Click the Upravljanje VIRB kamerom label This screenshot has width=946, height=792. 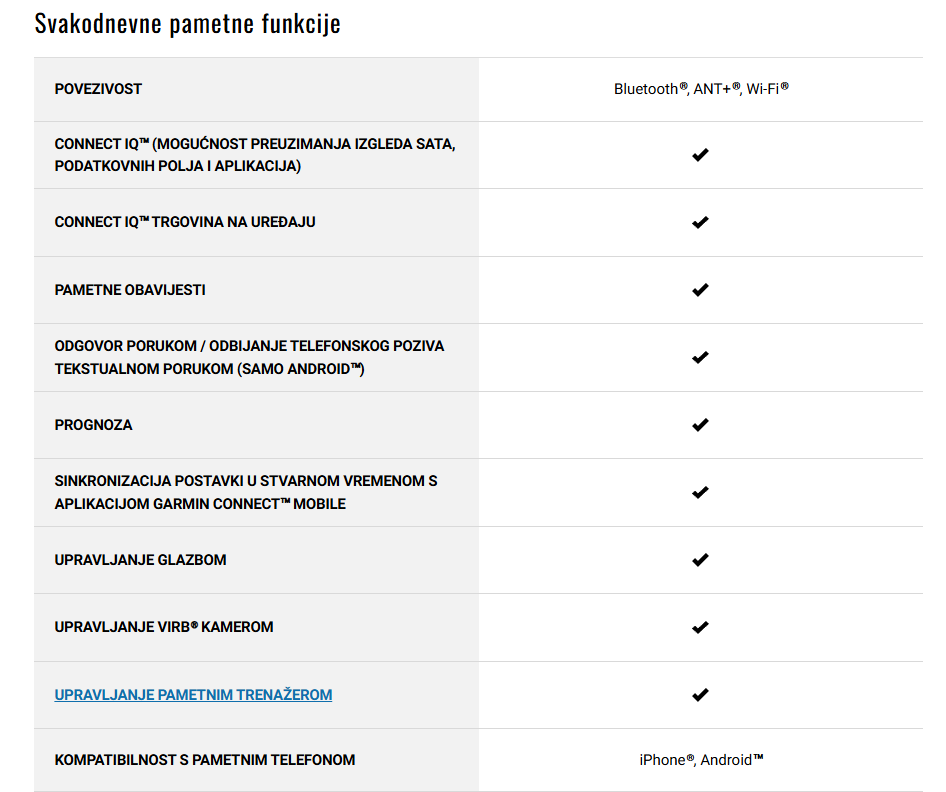[x=163, y=627]
